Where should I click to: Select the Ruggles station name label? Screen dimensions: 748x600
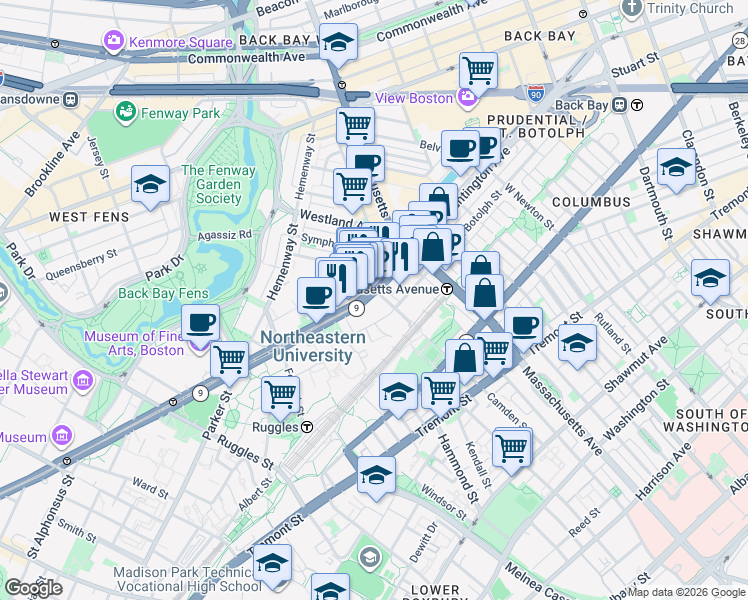tap(275, 427)
